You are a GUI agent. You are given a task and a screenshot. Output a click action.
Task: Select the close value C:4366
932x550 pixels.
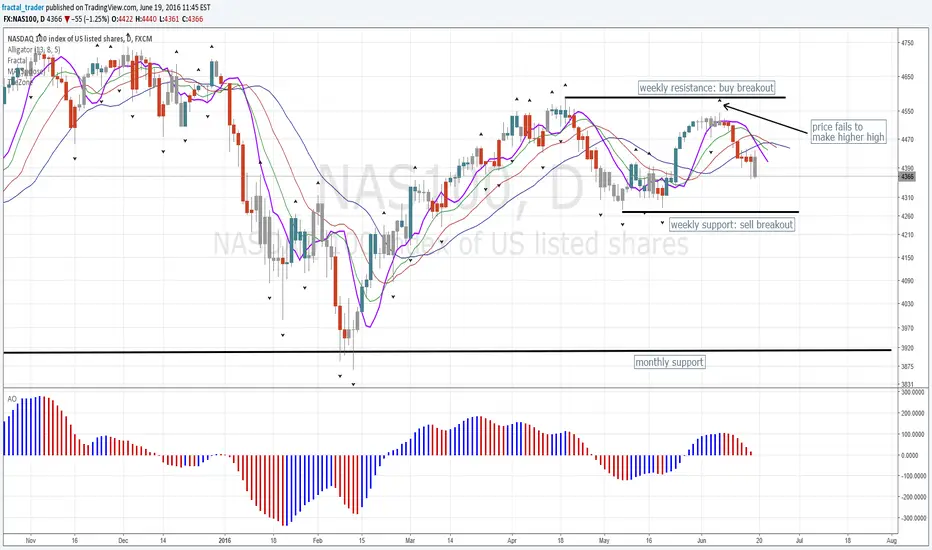point(192,19)
